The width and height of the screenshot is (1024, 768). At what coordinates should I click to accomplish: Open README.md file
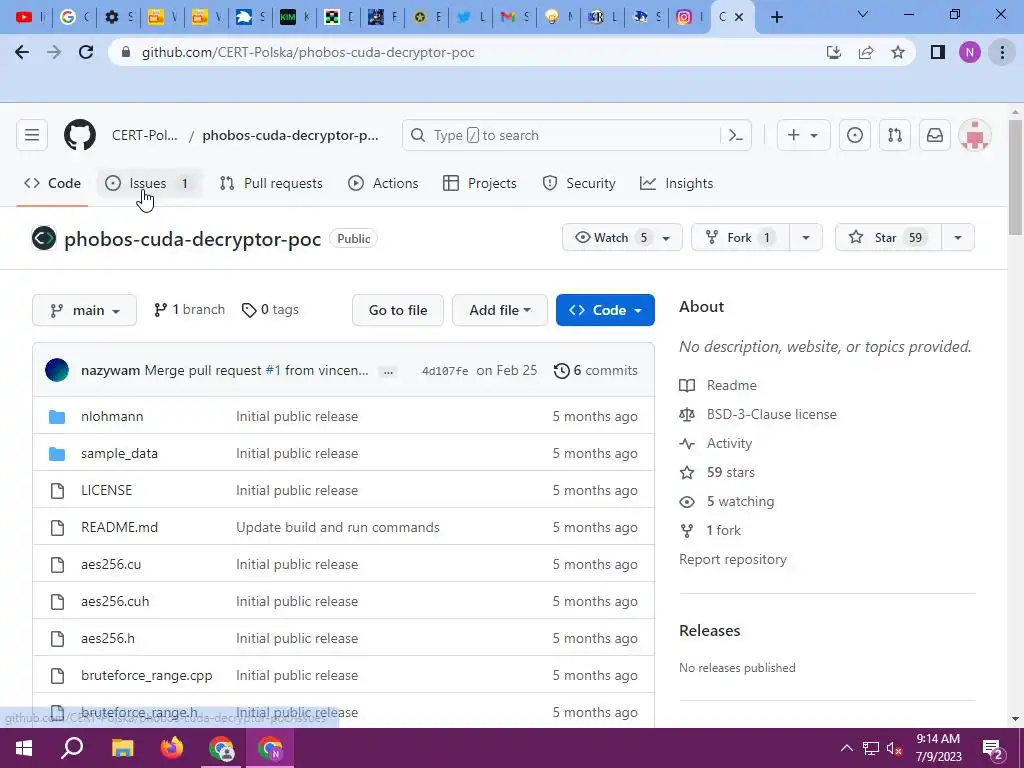click(120, 527)
